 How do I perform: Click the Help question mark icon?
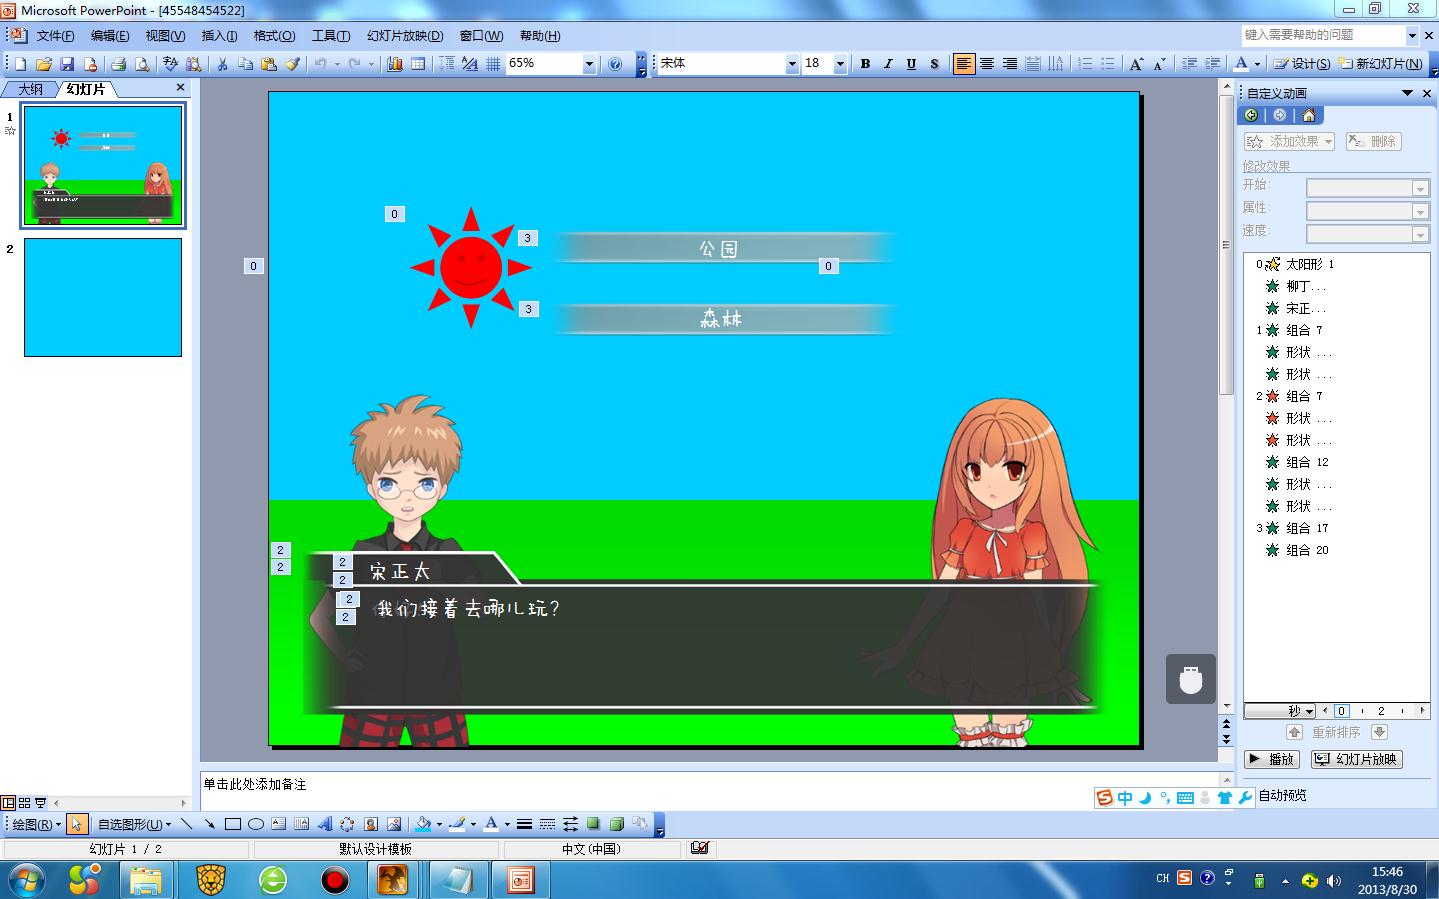pos(615,64)
